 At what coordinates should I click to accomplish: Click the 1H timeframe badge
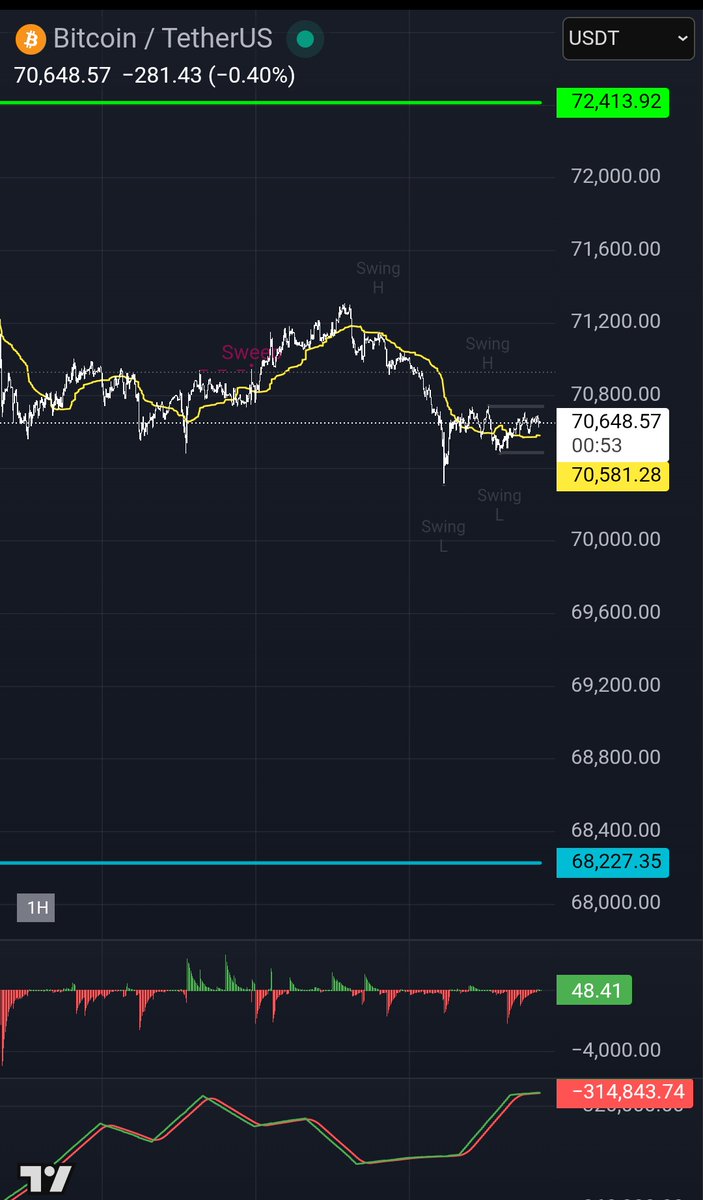click(x=37, y=908)
